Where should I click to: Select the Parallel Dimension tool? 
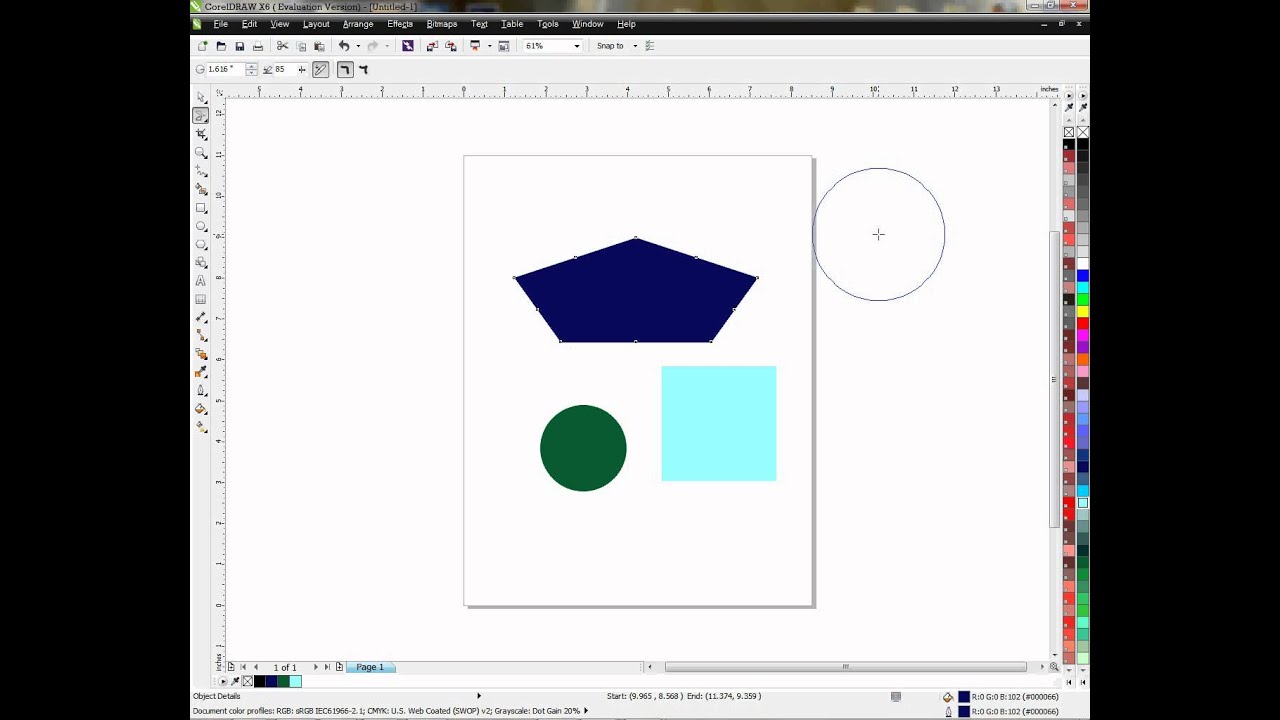point(201,317)
